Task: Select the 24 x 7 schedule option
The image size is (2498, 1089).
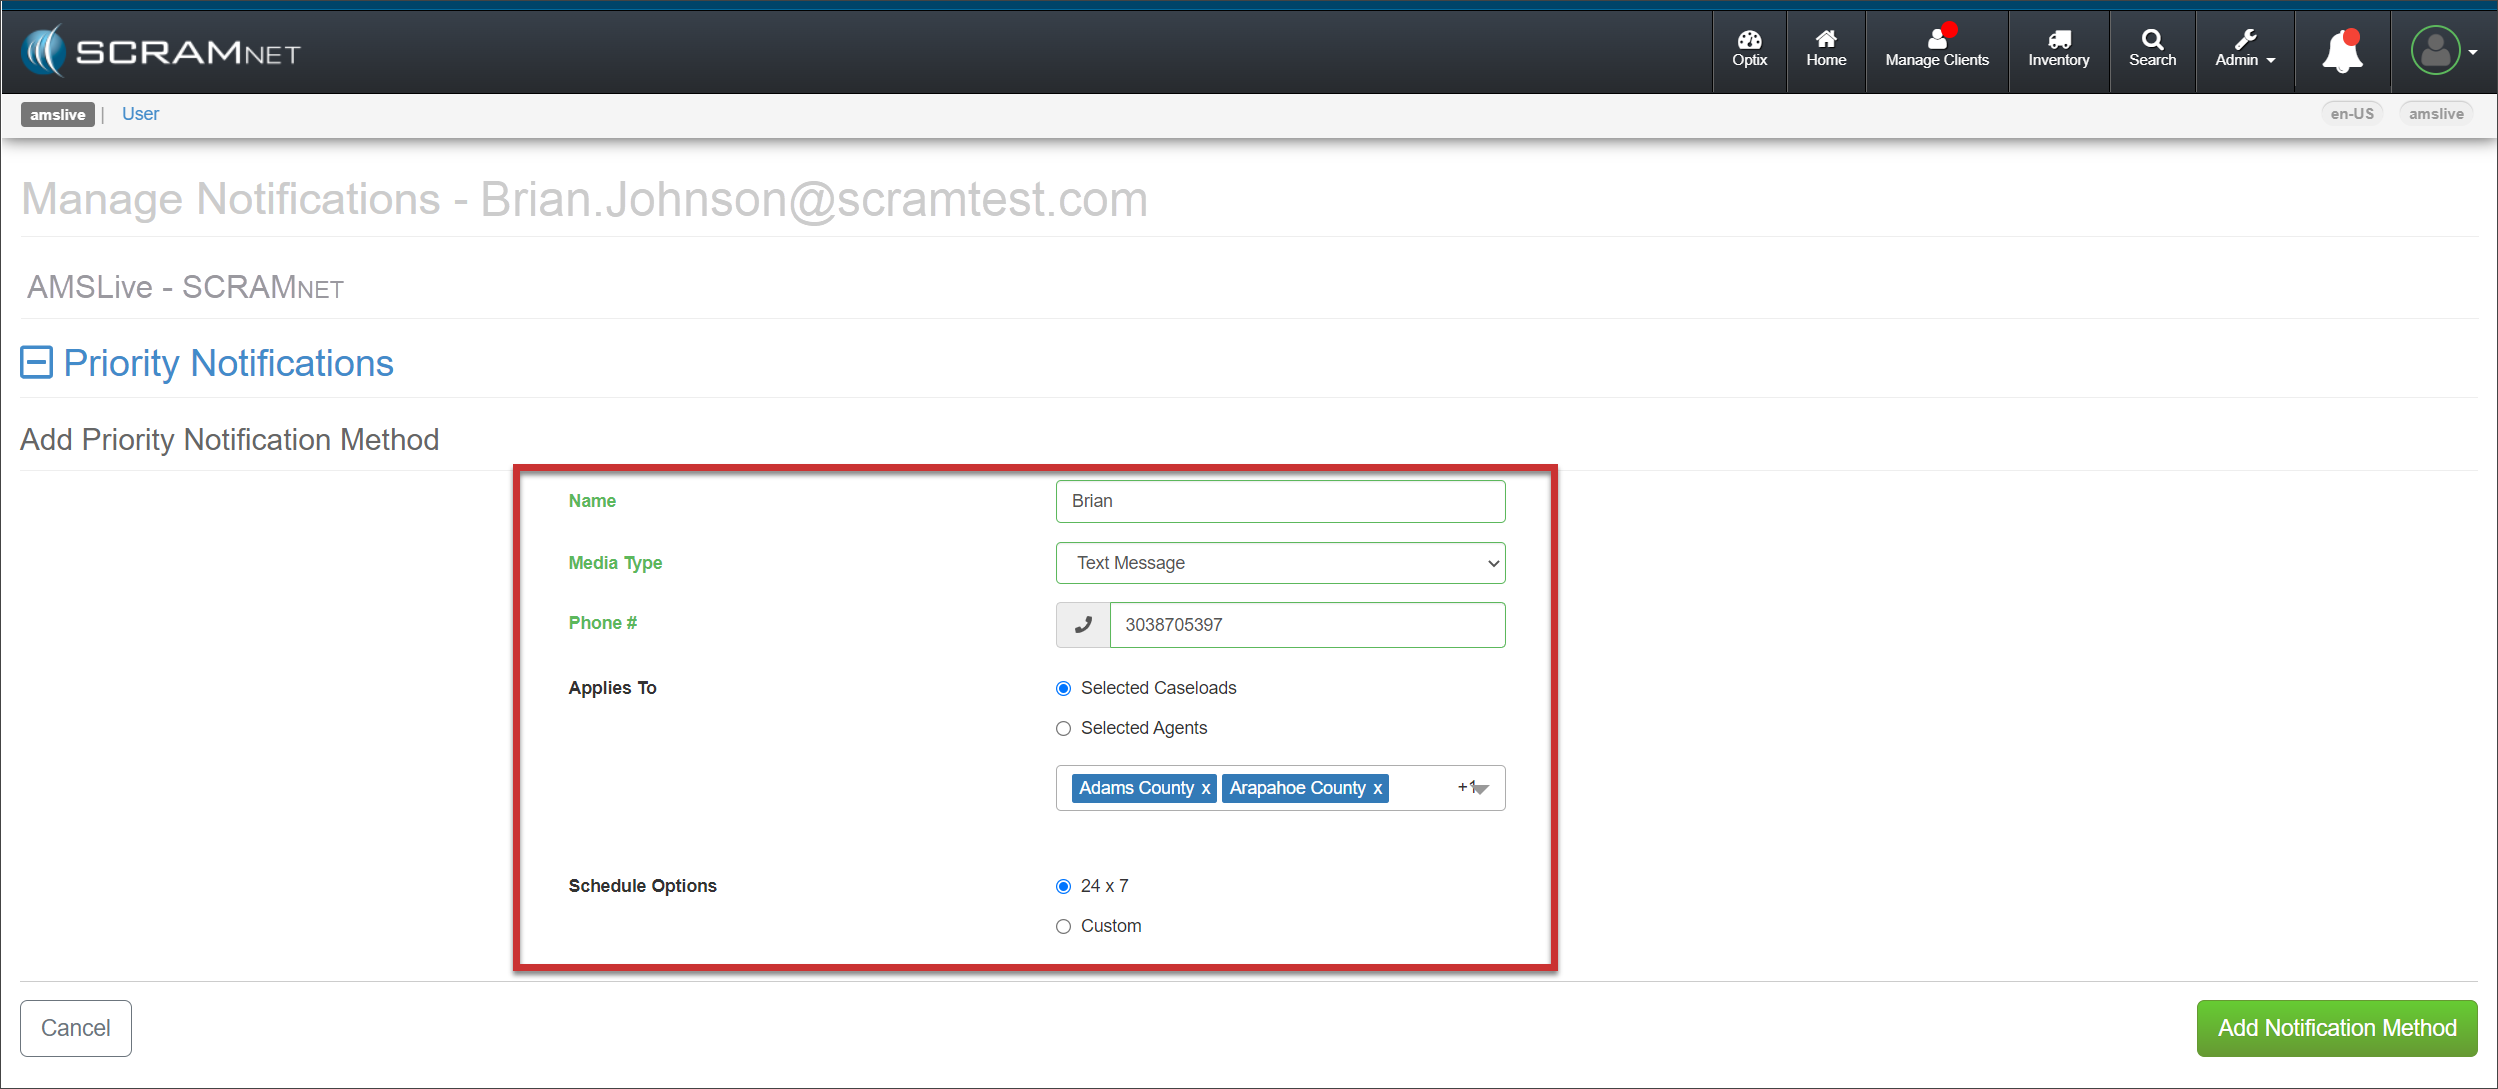Action: click(x=1063, y=887)
